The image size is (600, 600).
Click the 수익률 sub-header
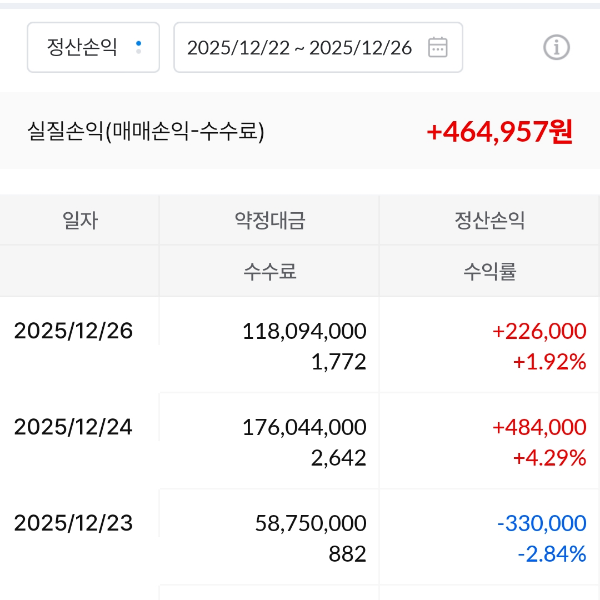coord(490,271)
